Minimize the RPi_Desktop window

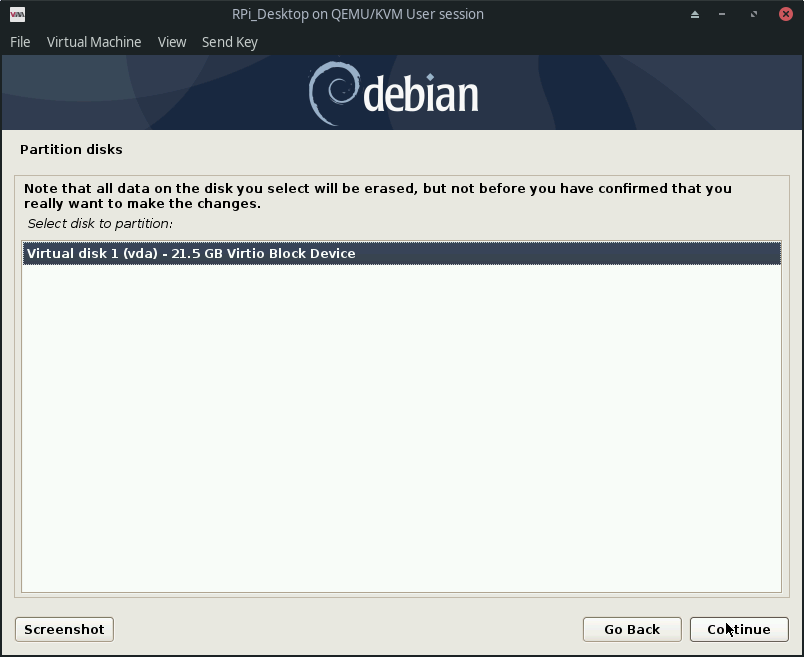click(722, 14)
